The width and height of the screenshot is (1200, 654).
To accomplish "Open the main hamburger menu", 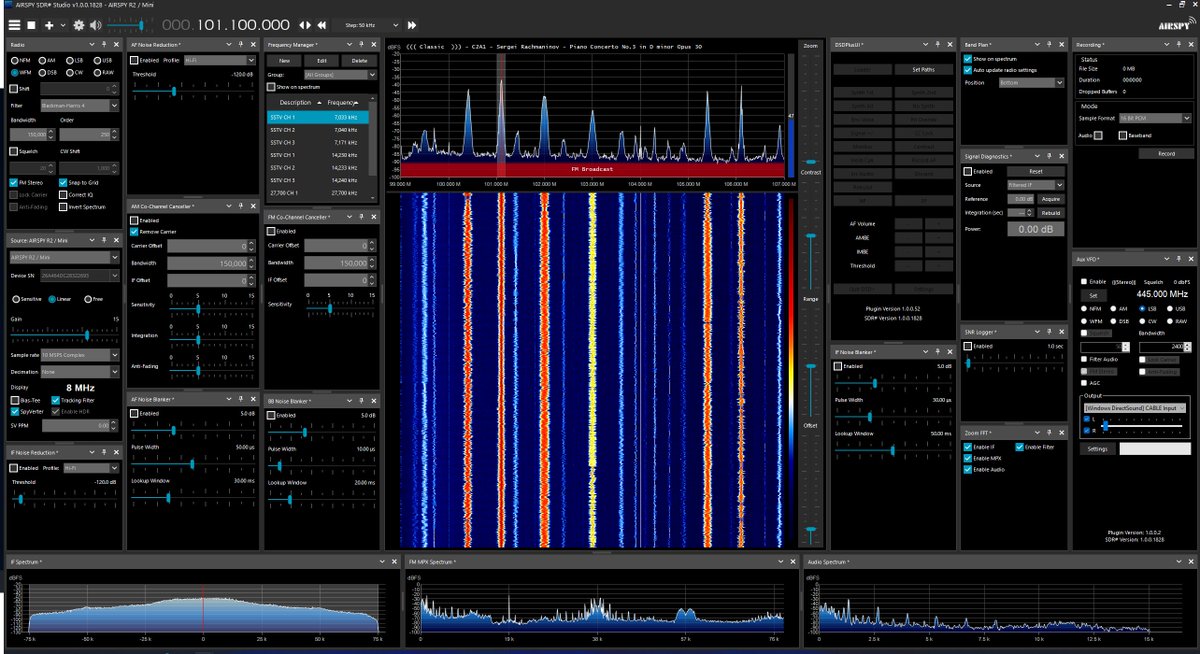I will click(13, 24).
